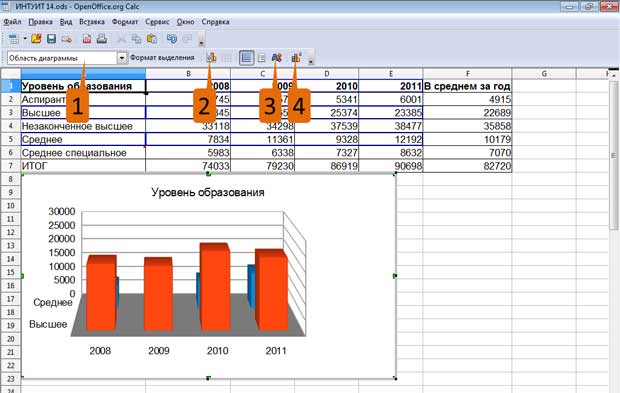Select row 7 header

pos(11,166)
